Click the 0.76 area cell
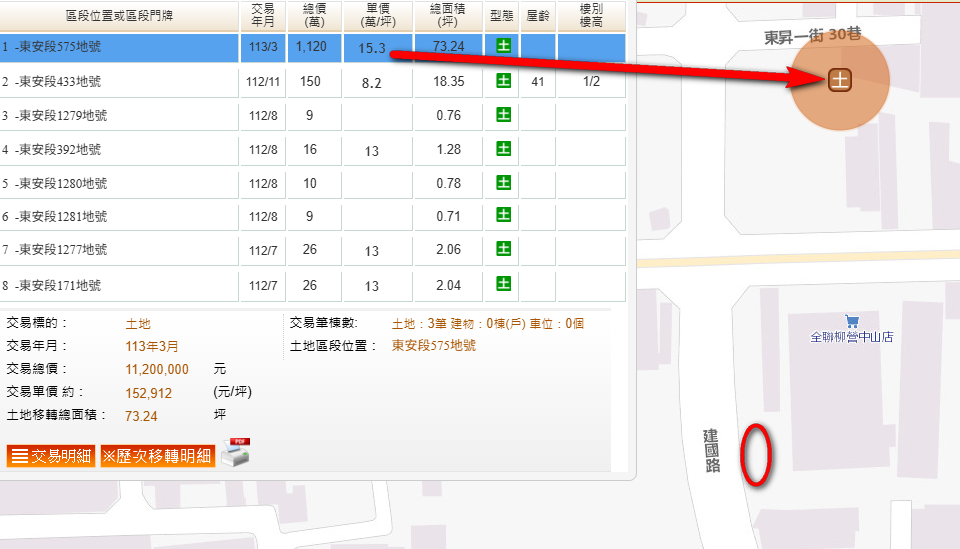Screen dimensions: 960x549 point(448,116)
